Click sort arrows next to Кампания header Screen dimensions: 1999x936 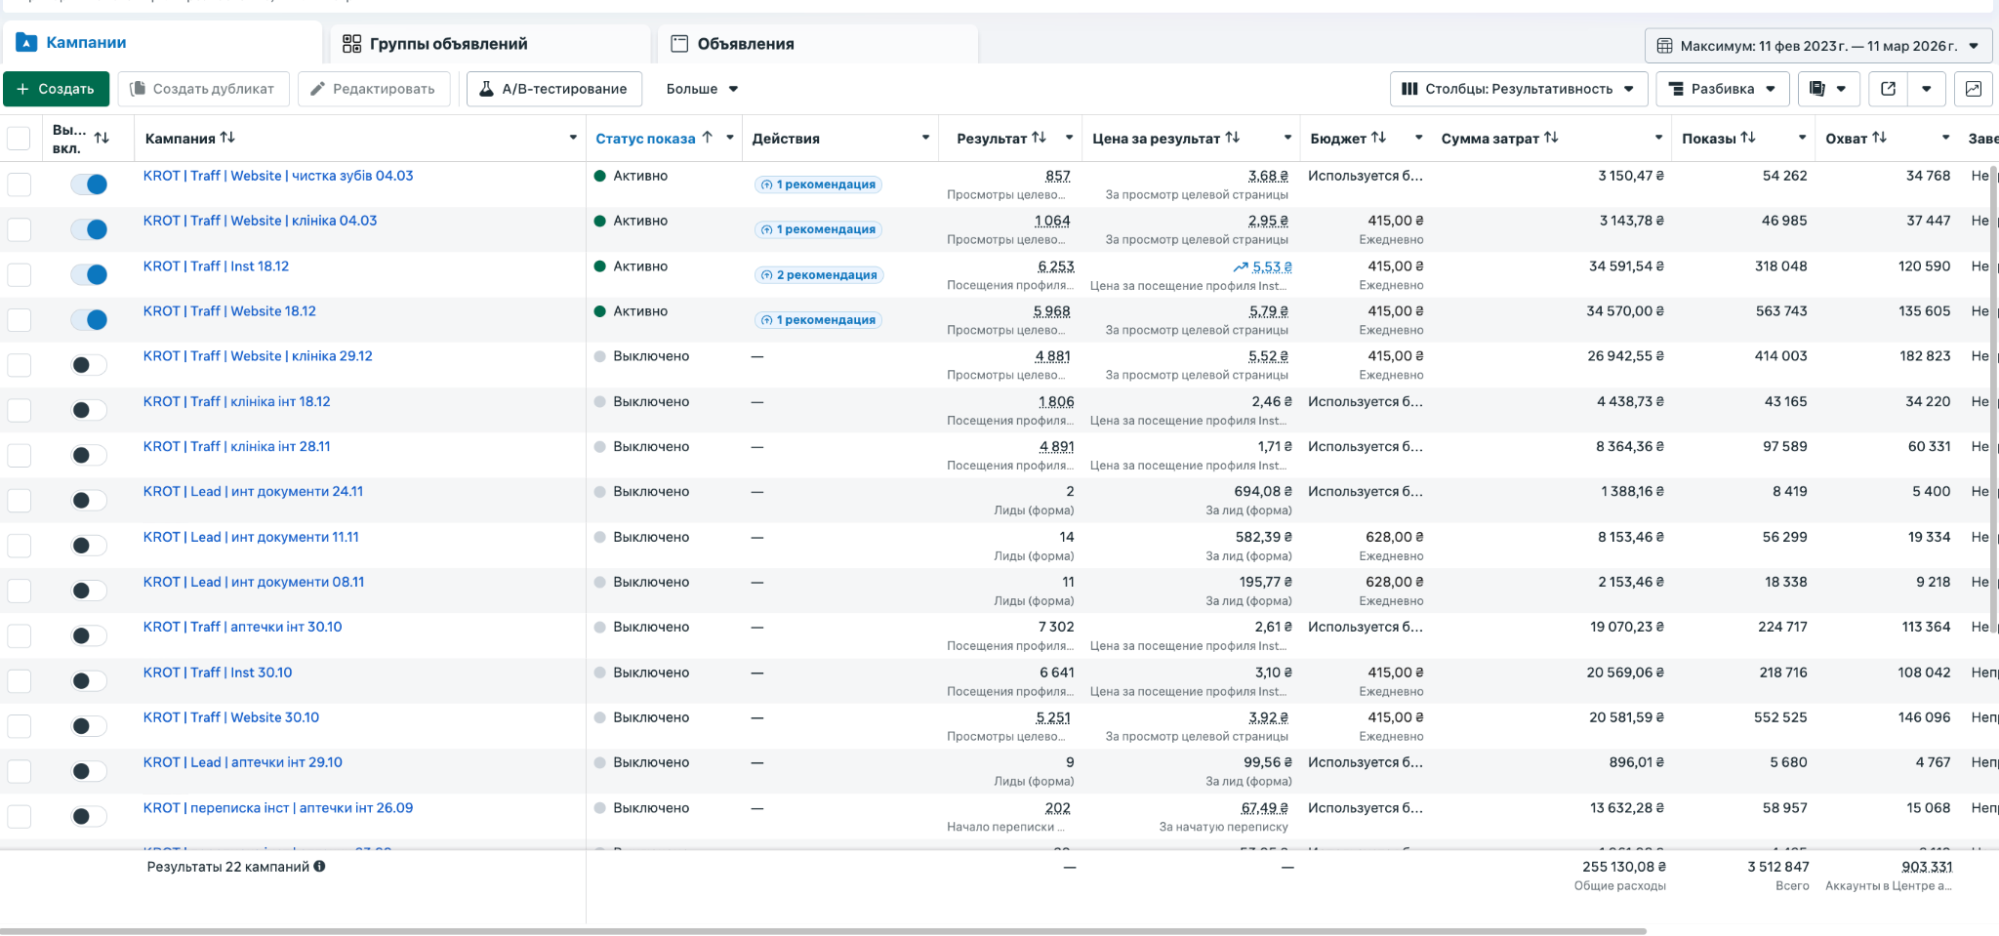[x=228, y=138]
